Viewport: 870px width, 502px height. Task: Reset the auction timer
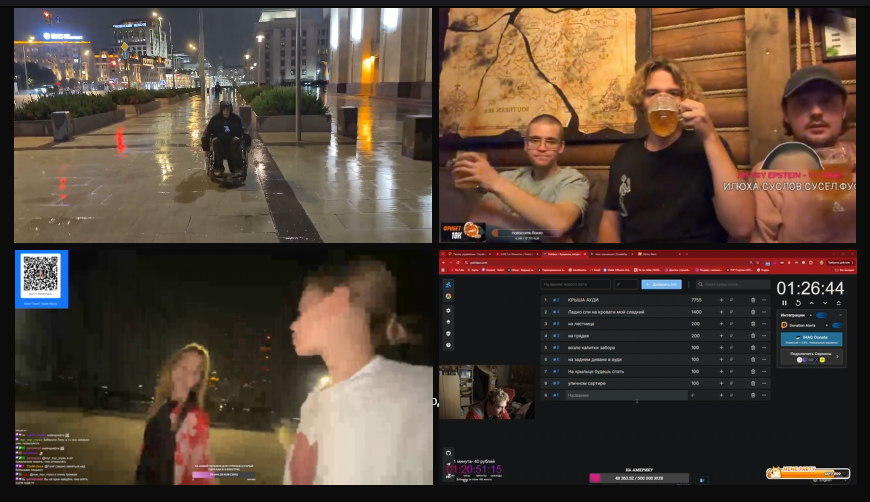[x=798, y=303]
